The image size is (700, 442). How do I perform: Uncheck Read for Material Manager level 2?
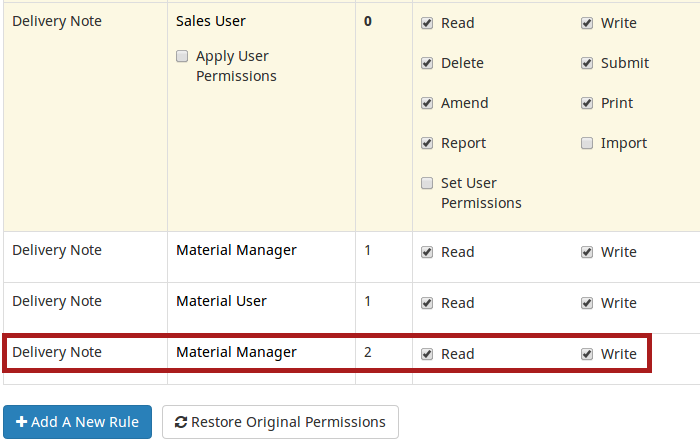[427, 354]
